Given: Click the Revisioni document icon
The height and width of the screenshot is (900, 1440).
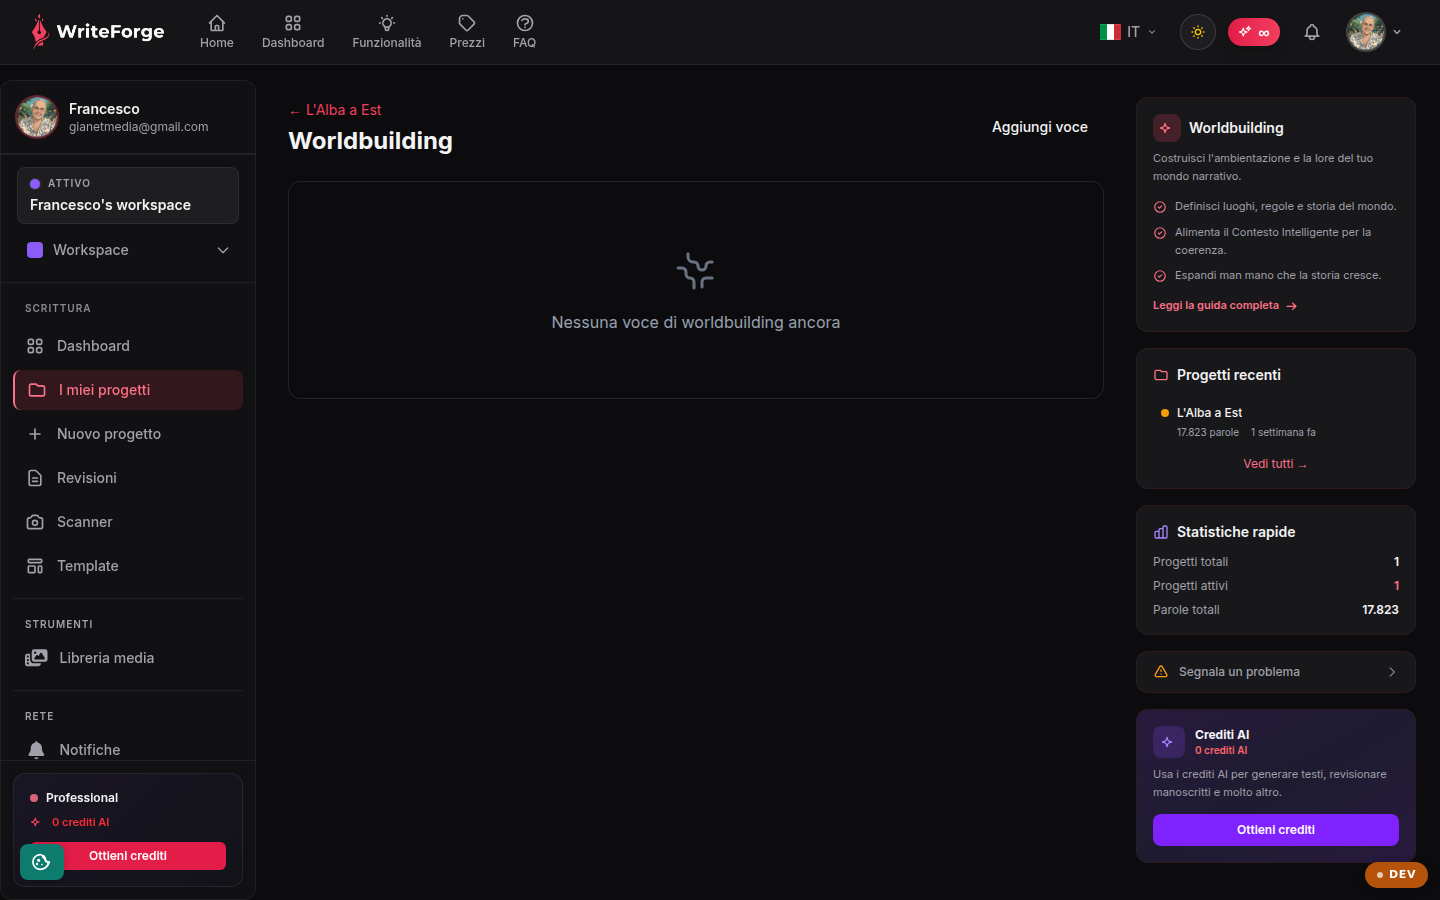Looking at the screenshot, I should [35, 478].
